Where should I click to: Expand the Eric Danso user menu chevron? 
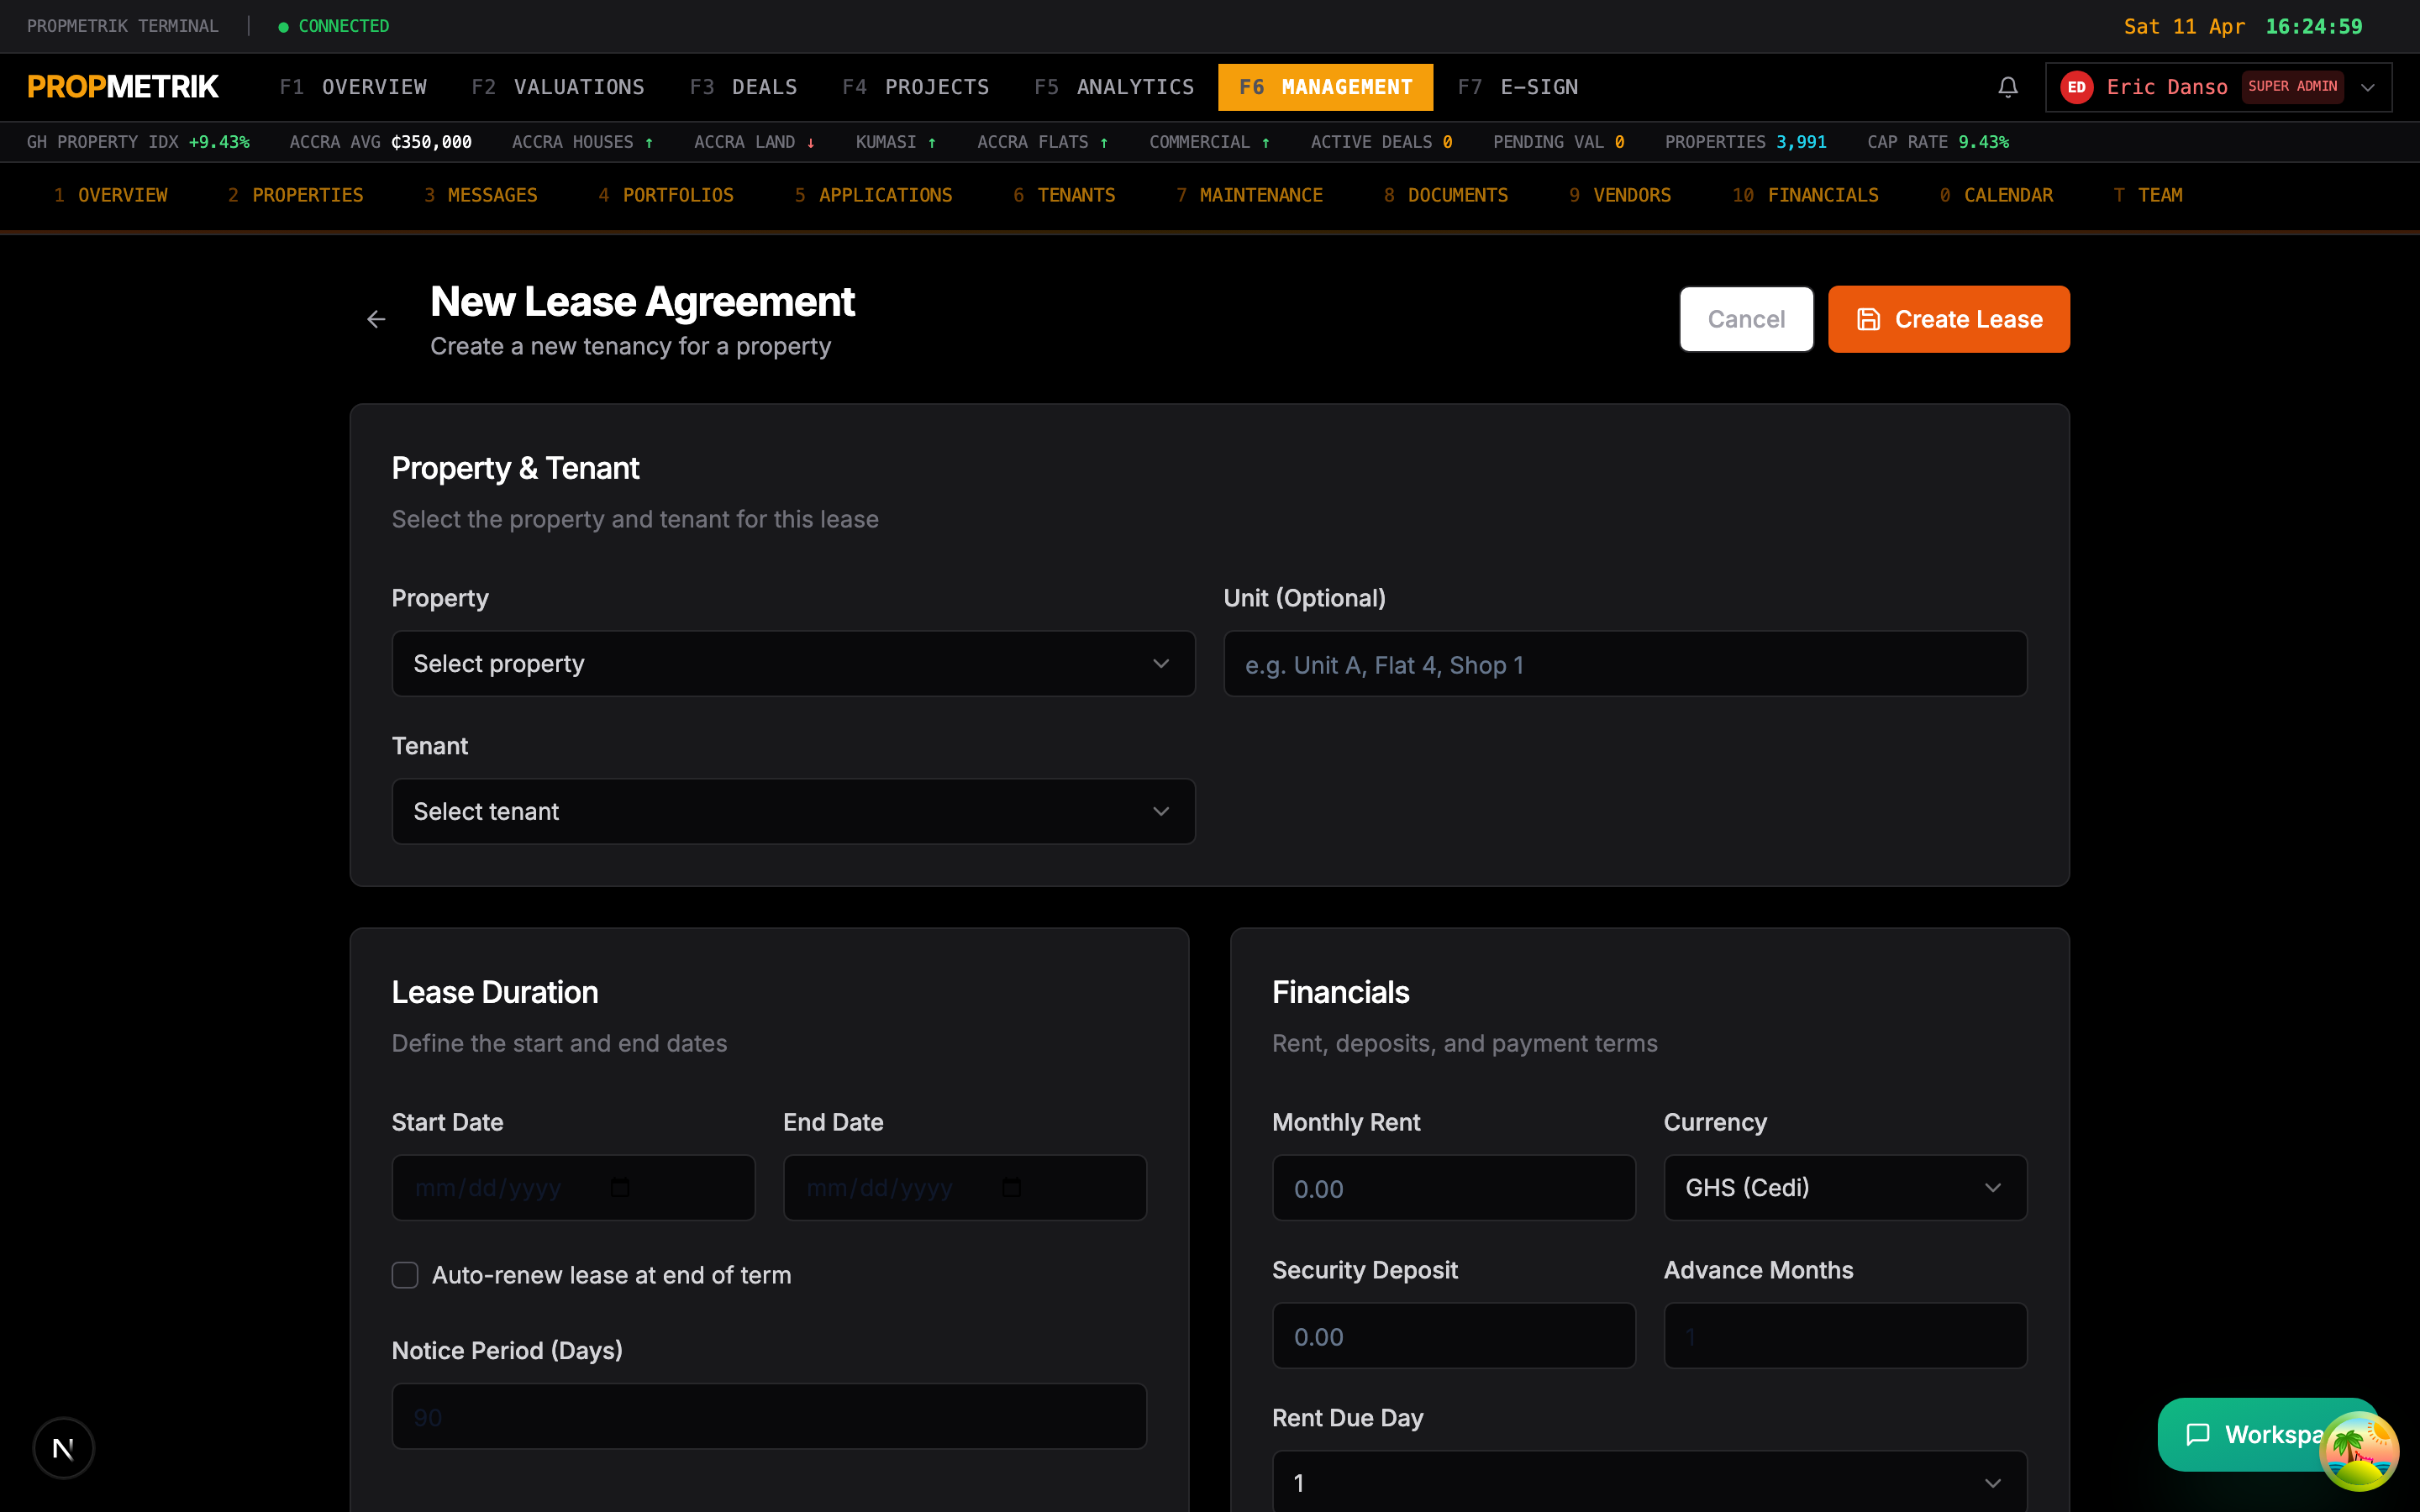[2367, 87]
